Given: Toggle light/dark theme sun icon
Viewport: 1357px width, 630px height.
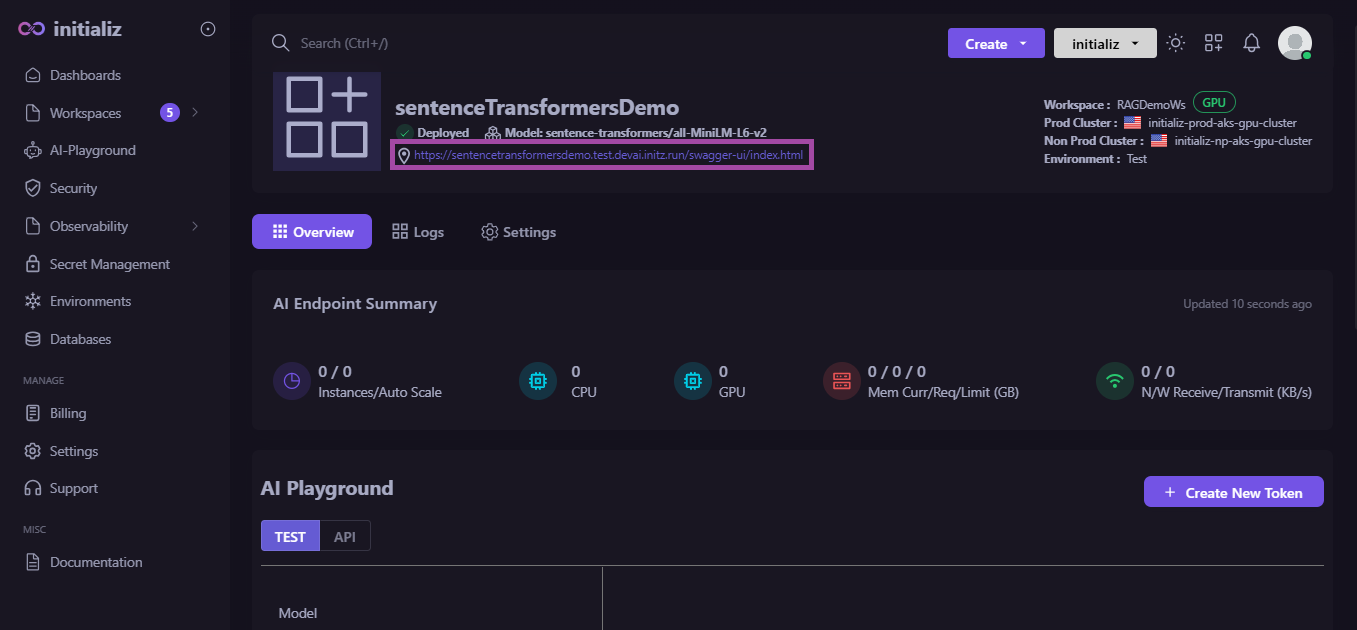Looking at the screenshot, I should [1176, 43].
